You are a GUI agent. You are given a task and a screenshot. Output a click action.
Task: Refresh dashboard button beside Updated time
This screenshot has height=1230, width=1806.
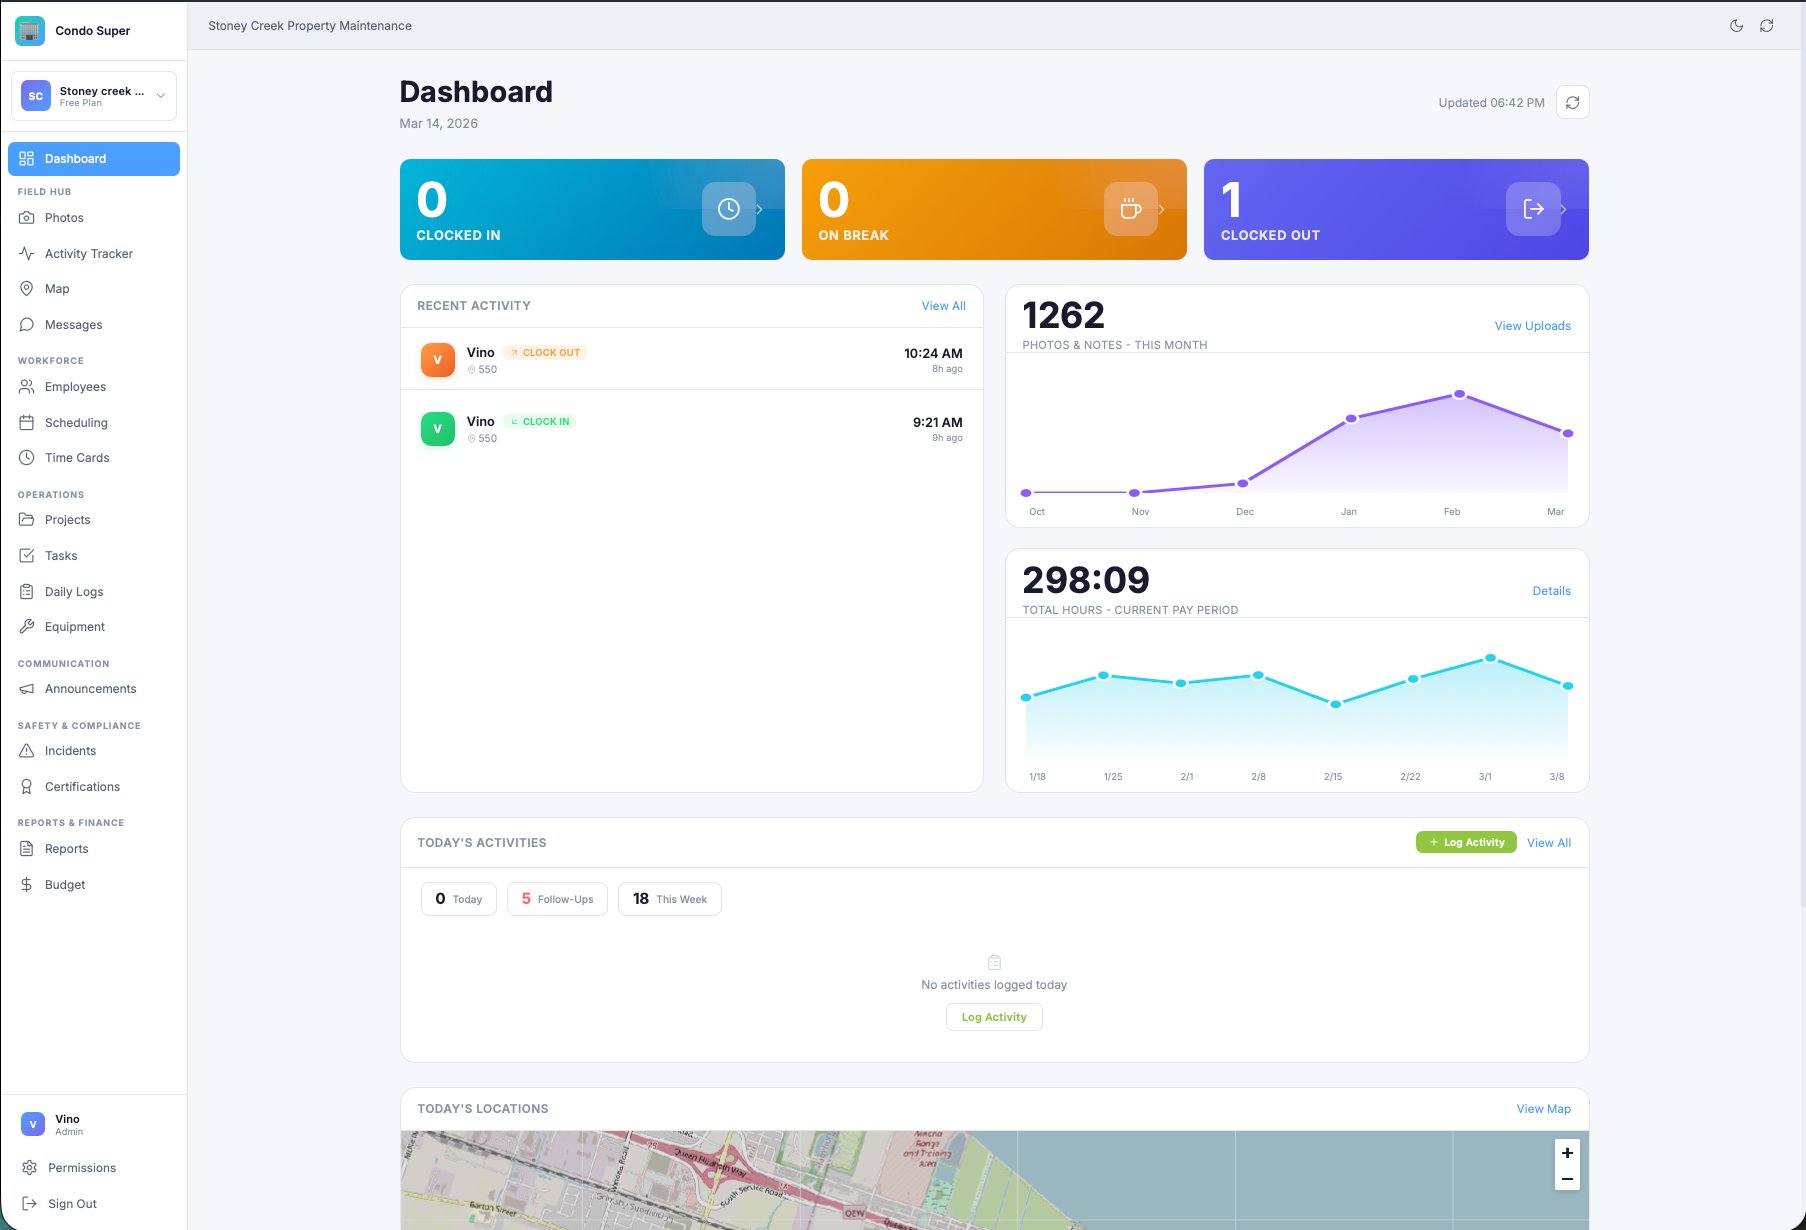1572,102
